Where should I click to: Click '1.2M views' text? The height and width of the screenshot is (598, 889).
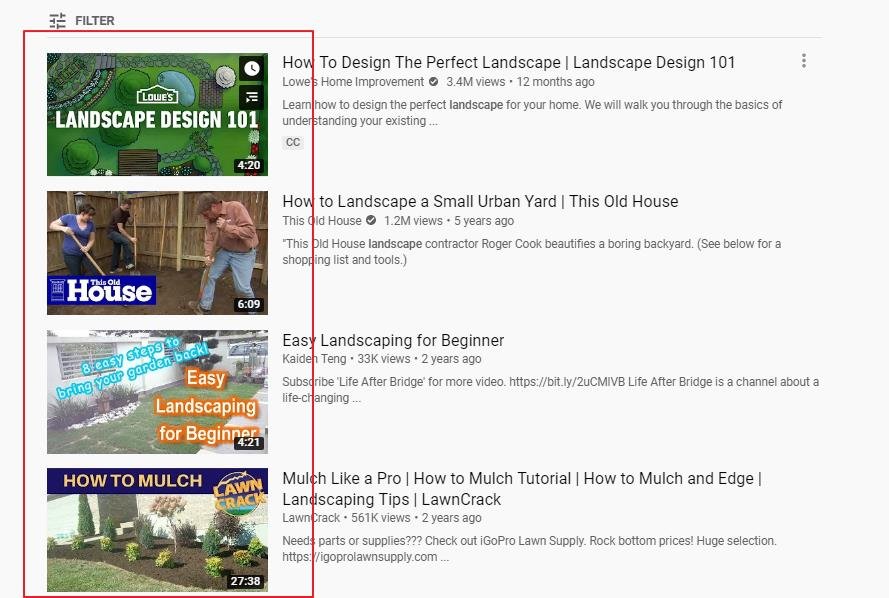[413, 220]
